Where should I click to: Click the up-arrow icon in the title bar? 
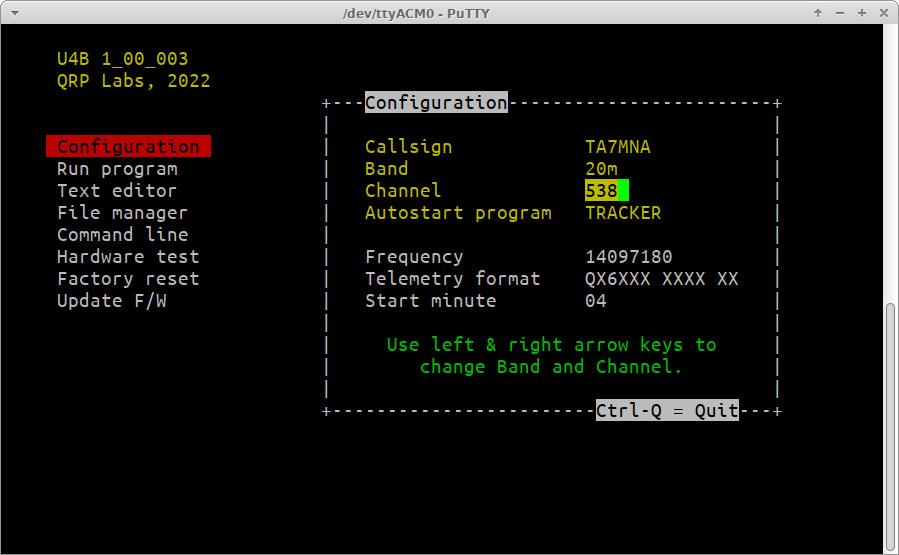click(818, 13)
